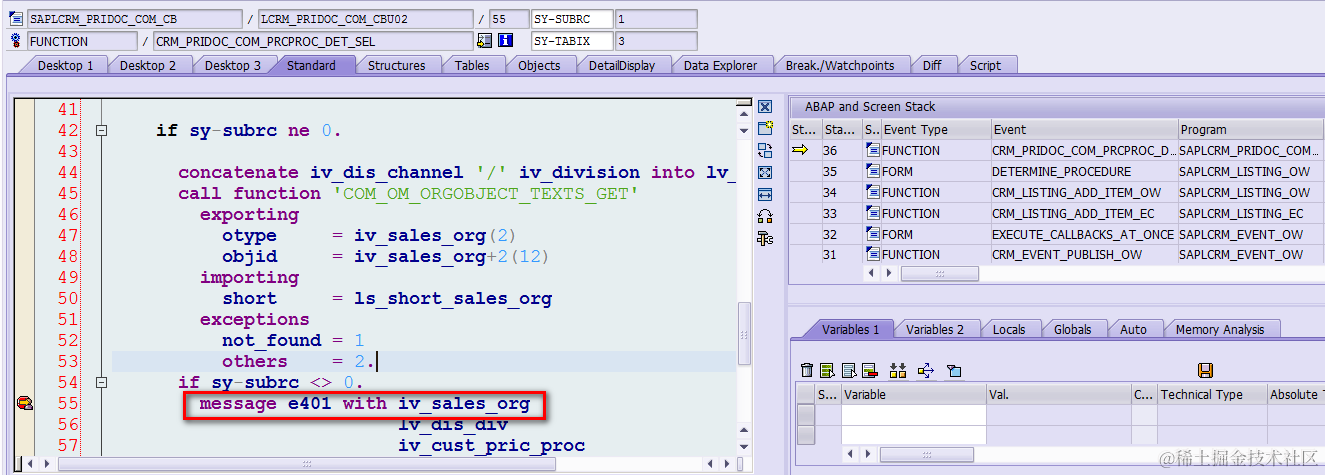The width and height of the screenshot is (1325, 475).
Task: Click the maximize horizontally icon beside editor
Action: [765, 194]
